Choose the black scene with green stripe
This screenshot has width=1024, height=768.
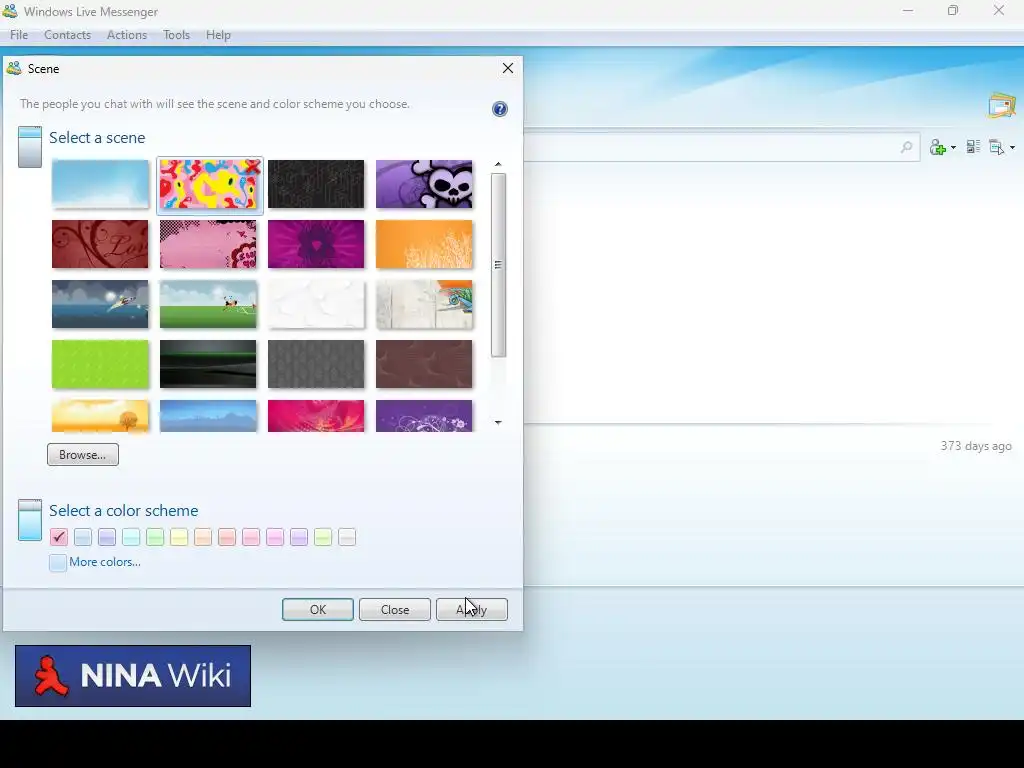[208, 364]
